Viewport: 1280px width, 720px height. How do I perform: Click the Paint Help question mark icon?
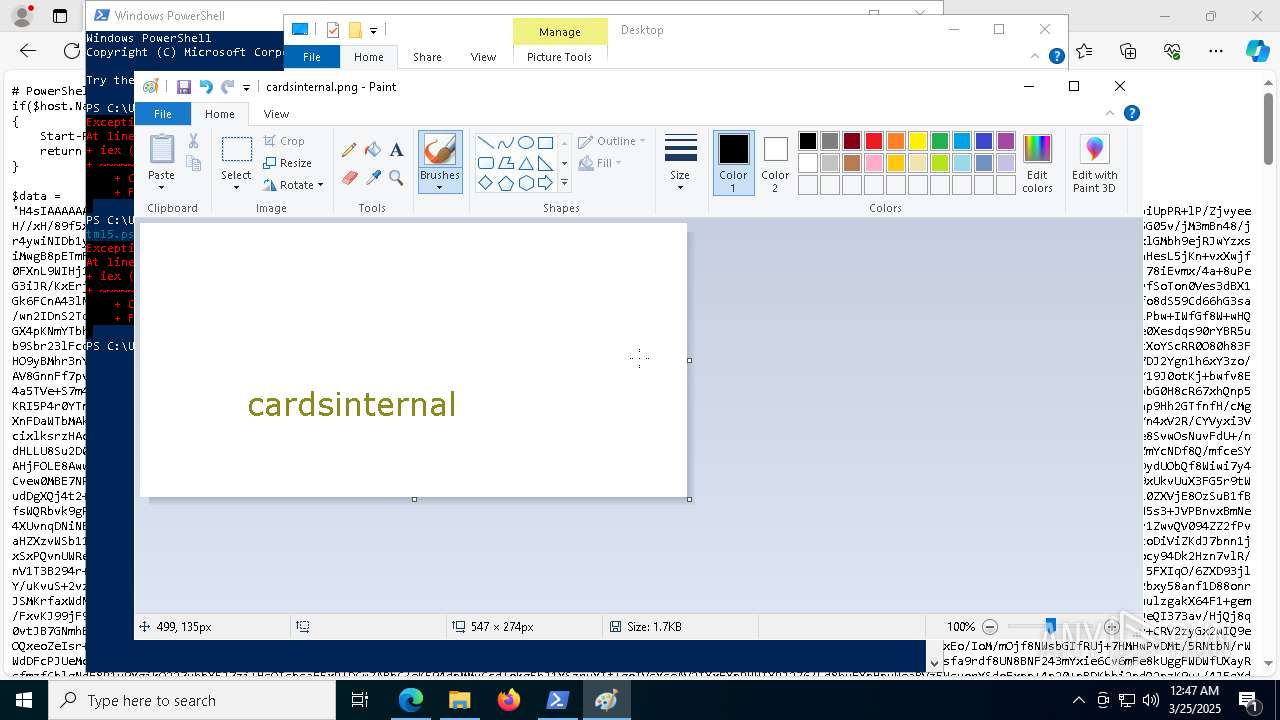1132,113
